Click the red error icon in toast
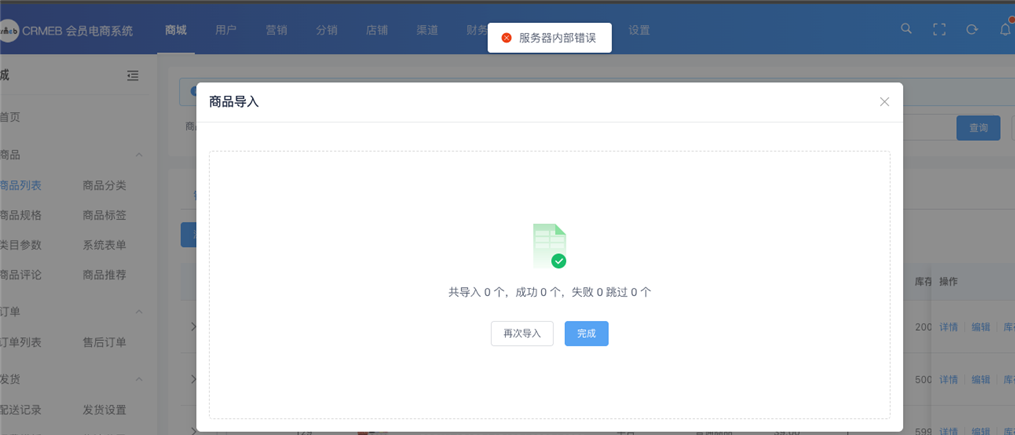Screen dimensions: 1015x435 (506, 38)
